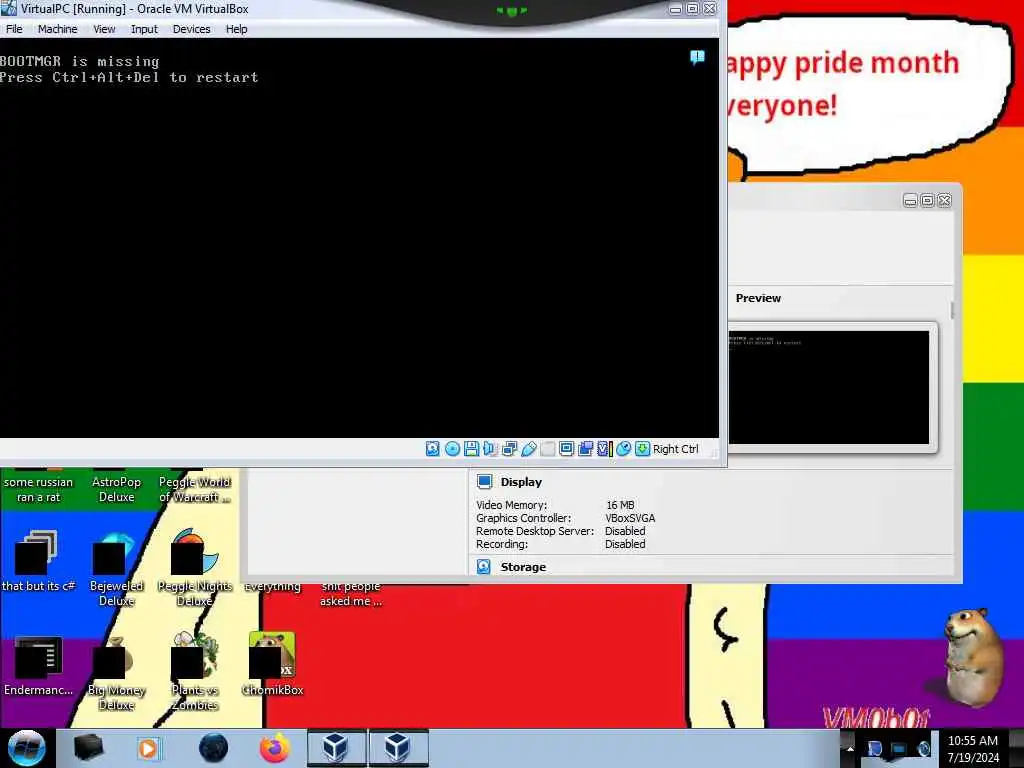The width and height of the screenshot is (1024, 768).
Task: Click the Recording Disabled value
Action: pyautogui.click(x=625, y=544)
